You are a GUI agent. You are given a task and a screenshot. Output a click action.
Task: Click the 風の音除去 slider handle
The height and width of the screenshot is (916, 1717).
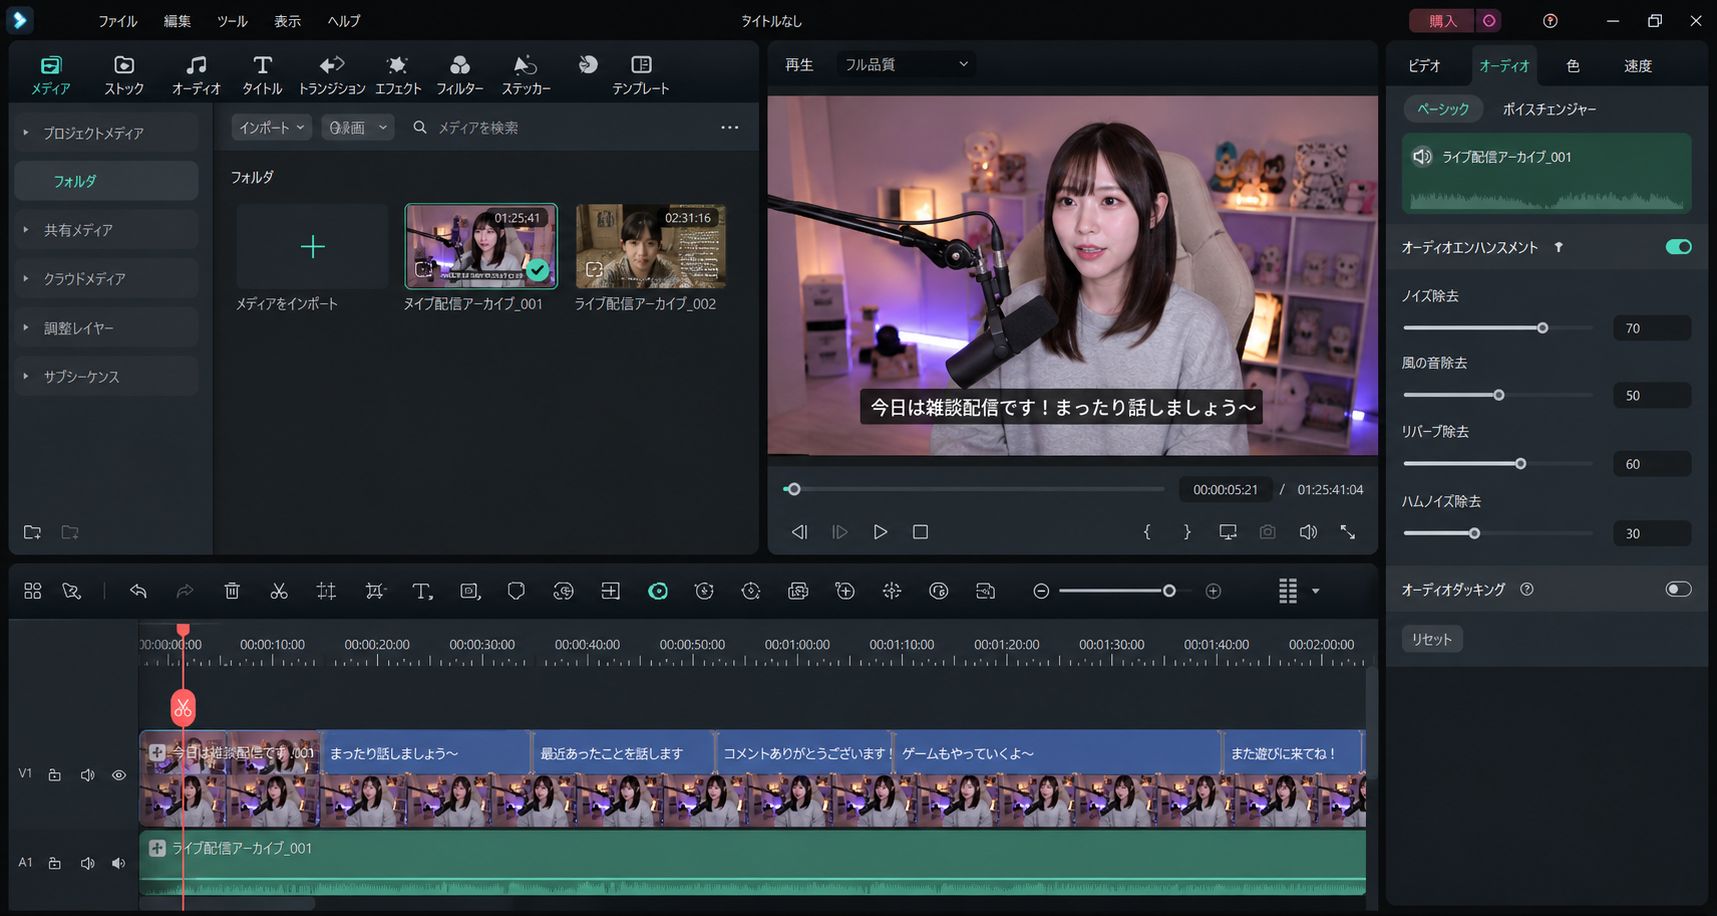tap(1499, 395)
